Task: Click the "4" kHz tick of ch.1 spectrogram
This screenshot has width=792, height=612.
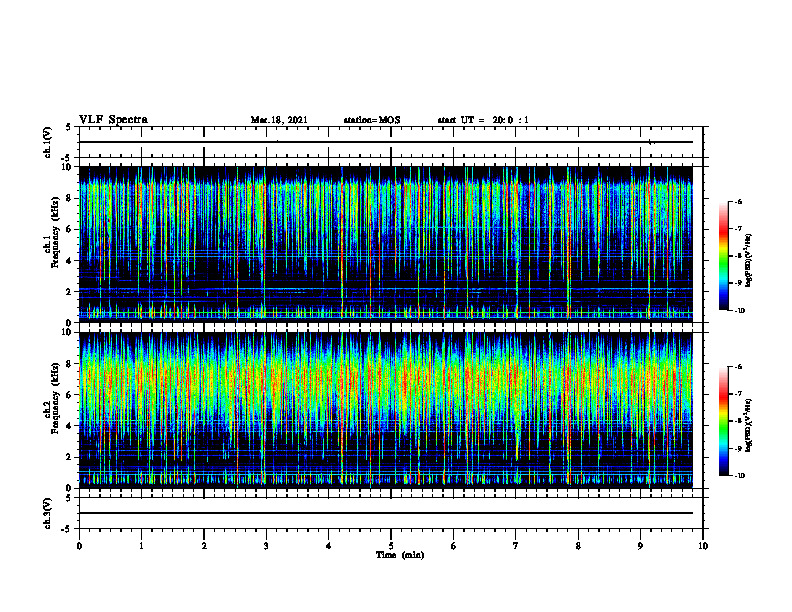Action: click(x=71, y=261)
